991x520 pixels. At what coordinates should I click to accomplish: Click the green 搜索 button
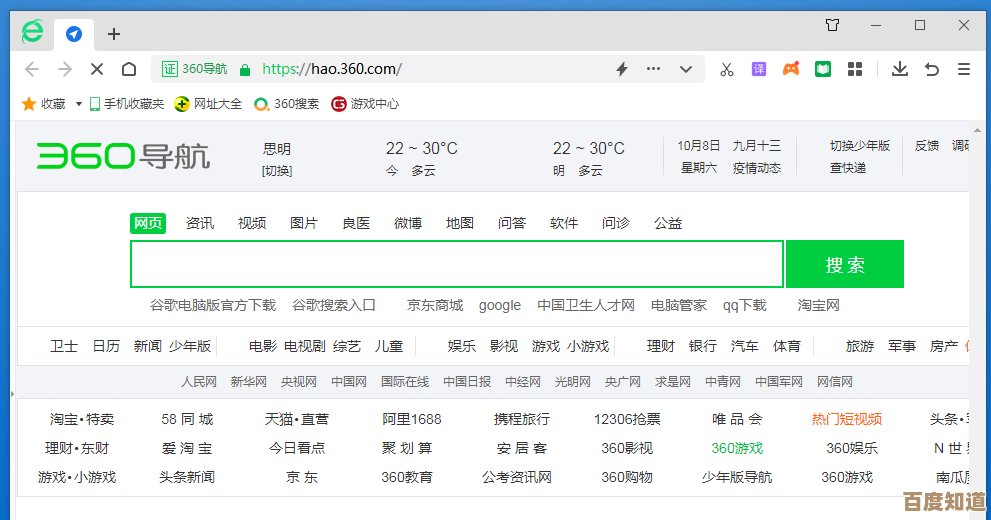pyautogui.click(x=845, y=265)
